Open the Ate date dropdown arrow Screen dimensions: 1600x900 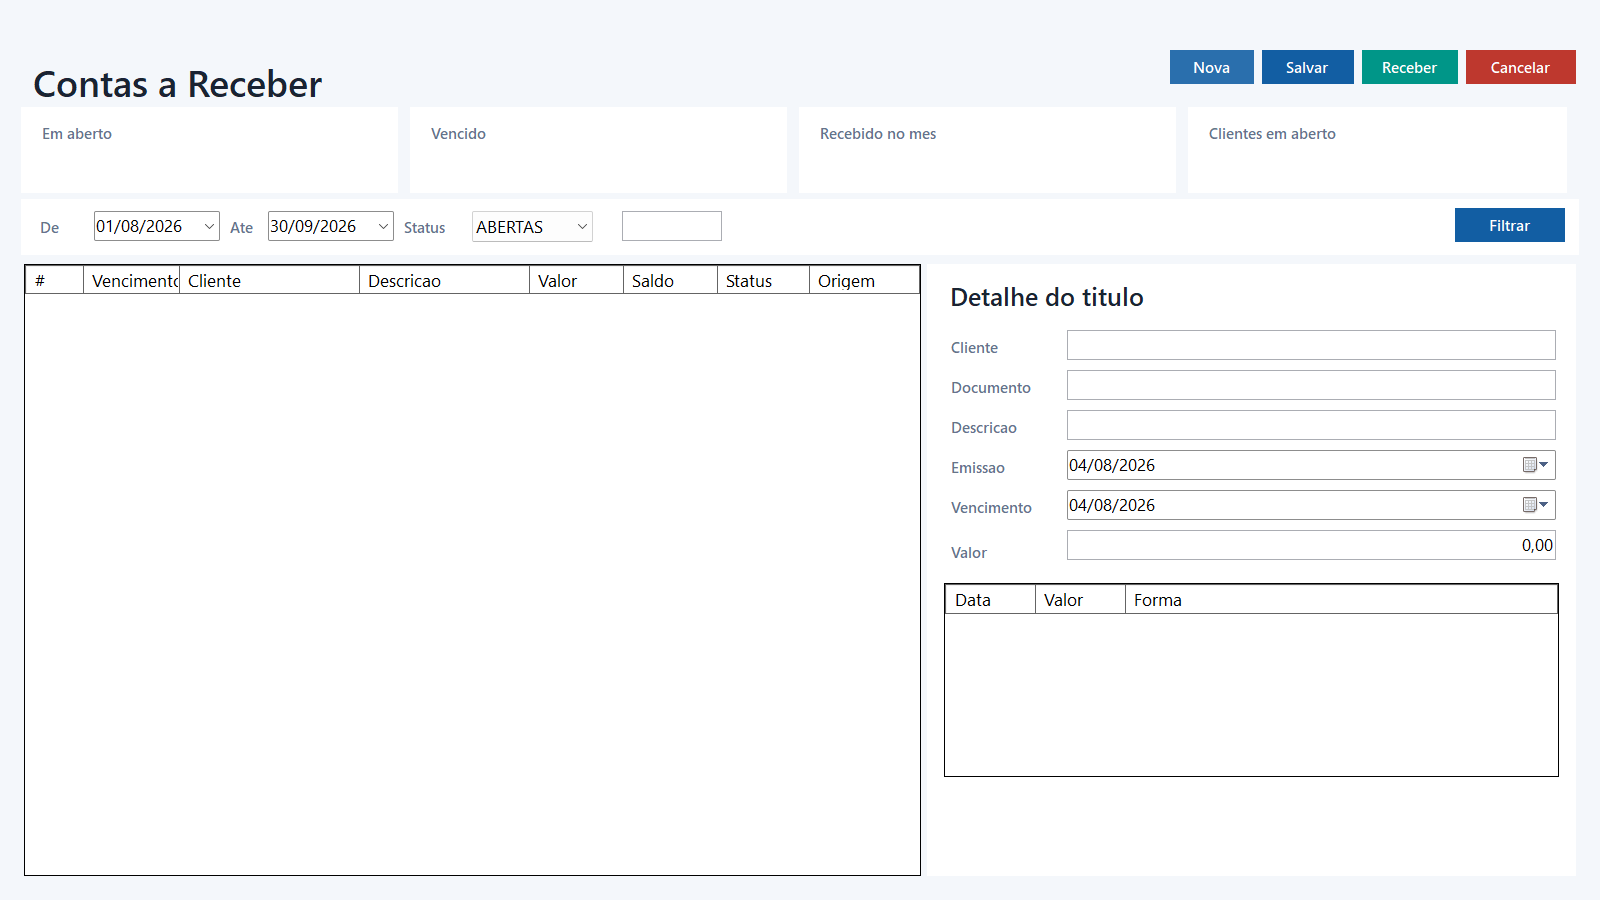click(x=383, y=226)
